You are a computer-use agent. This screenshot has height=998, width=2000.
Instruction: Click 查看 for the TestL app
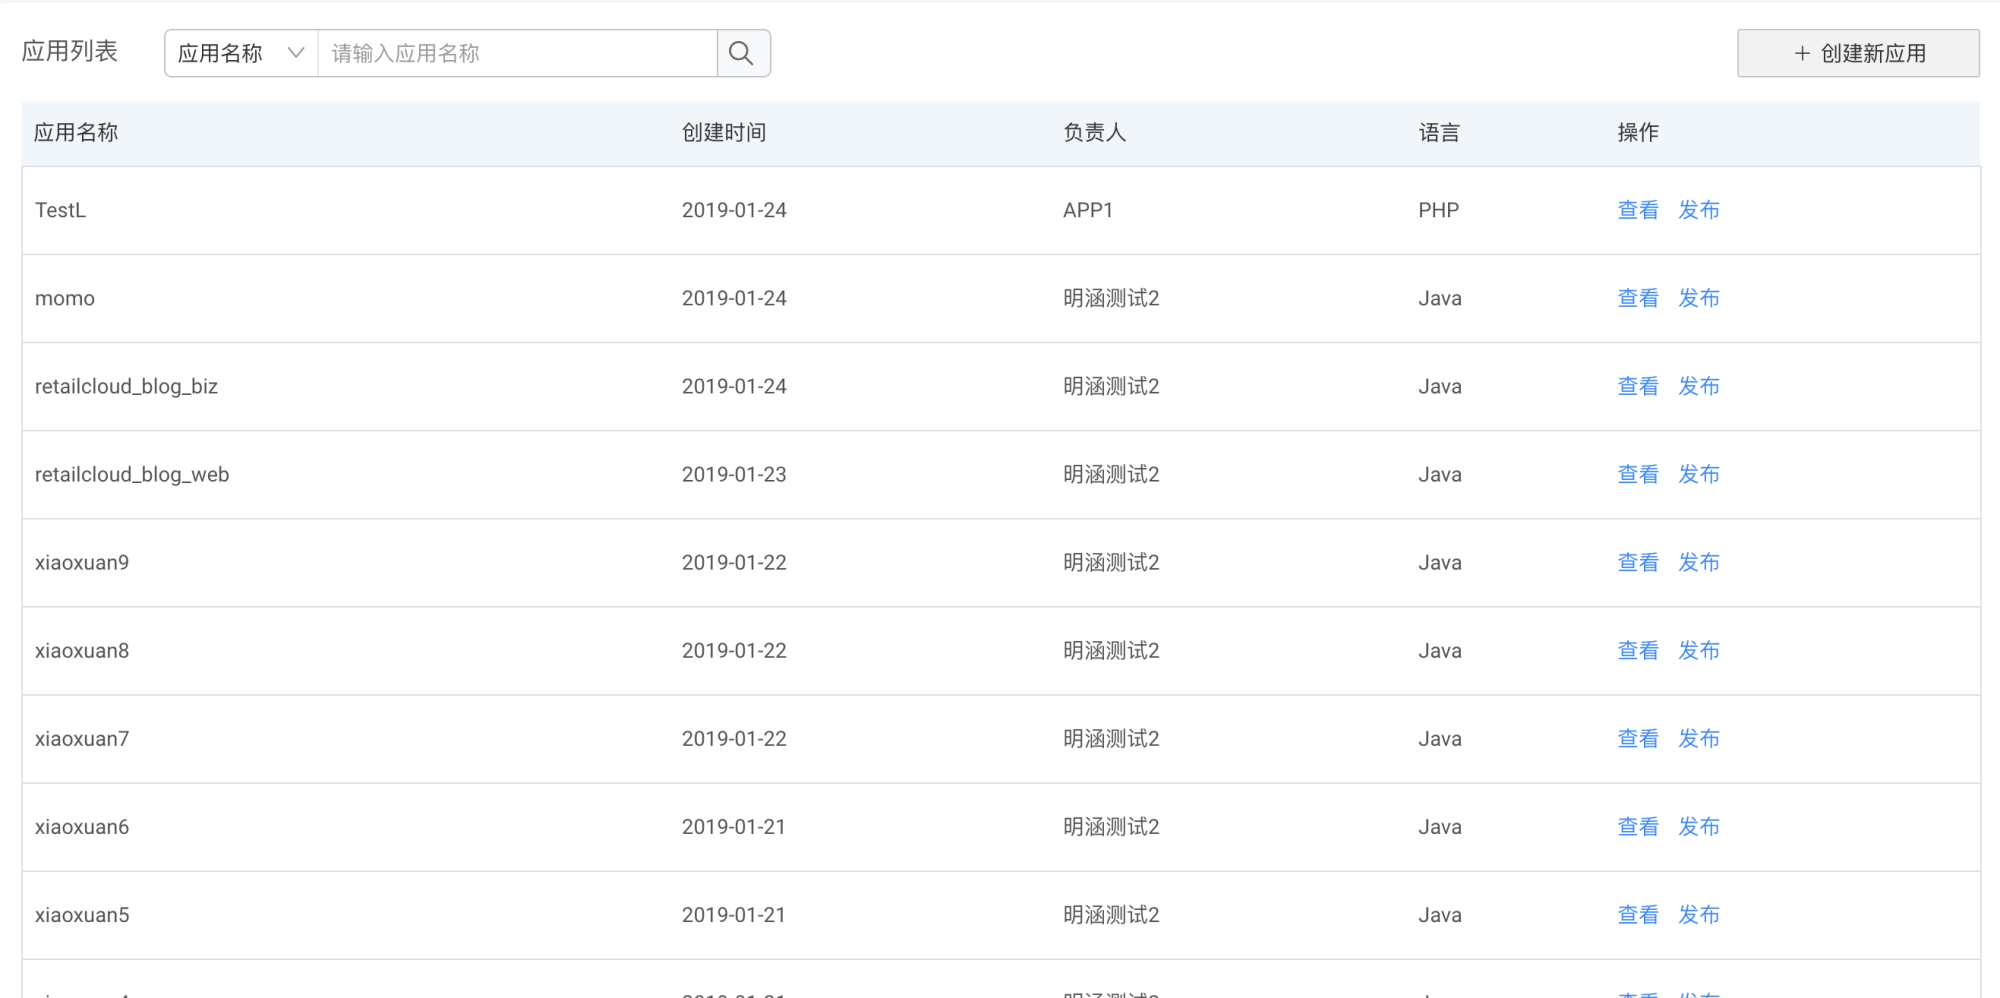(x=1637, y=210)
